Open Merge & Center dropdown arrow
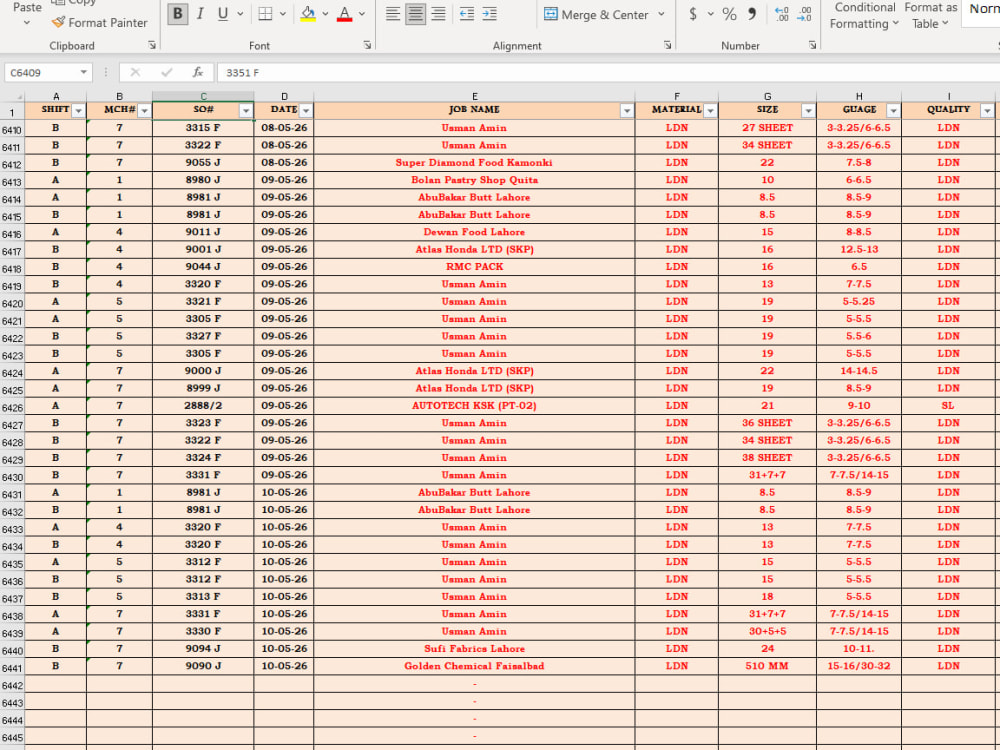1000x750 pixels. point(661,14)
